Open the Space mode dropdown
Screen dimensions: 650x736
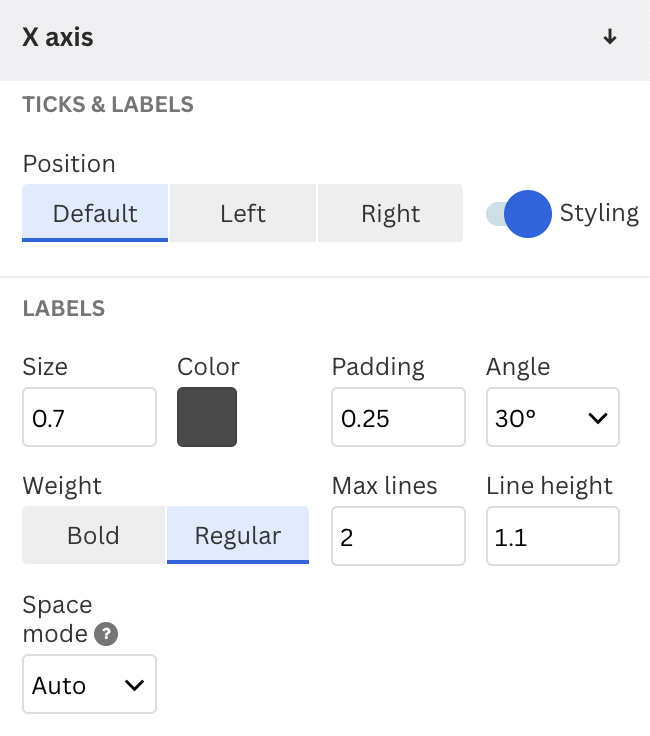89,685
